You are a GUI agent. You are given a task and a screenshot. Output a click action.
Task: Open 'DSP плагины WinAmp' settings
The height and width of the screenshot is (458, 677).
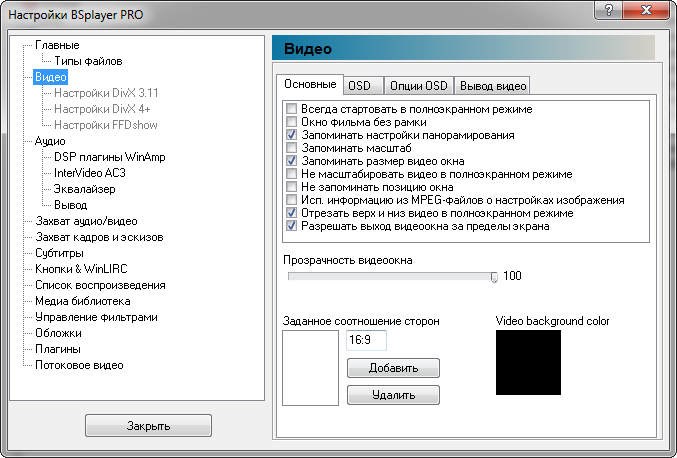point(109,157)
